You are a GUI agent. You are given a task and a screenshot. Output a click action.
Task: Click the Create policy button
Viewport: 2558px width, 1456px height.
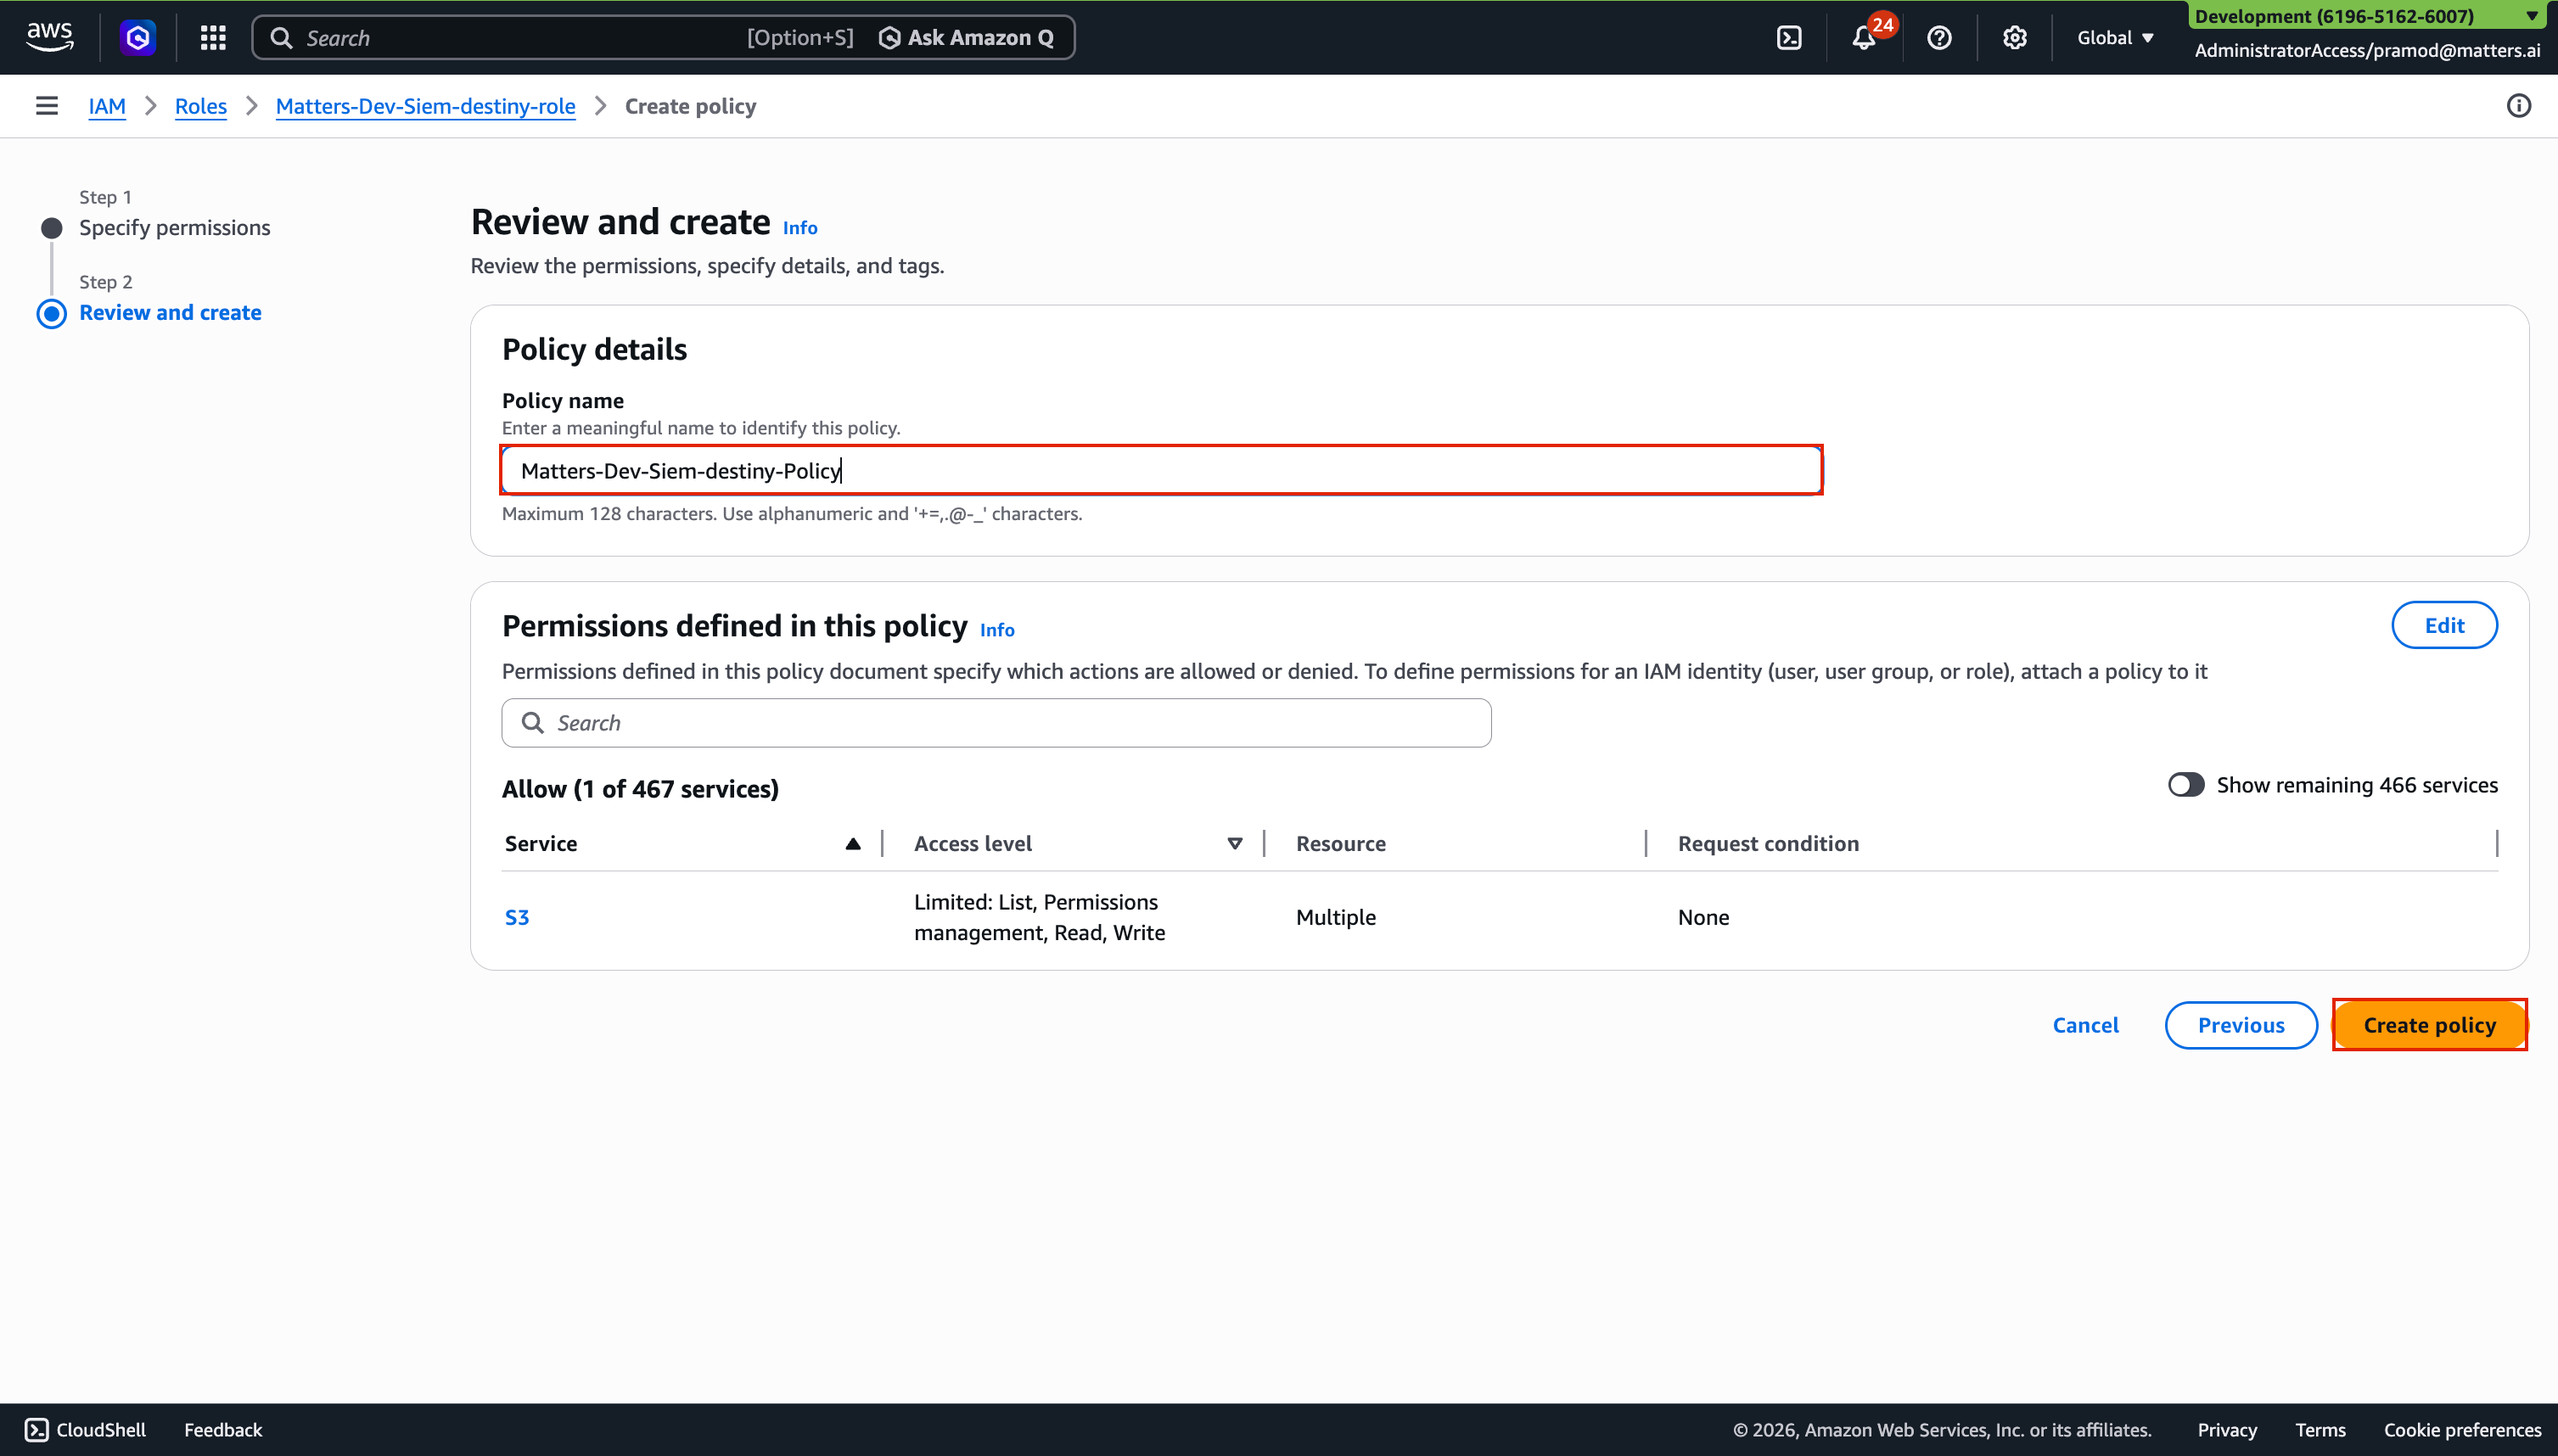point(2429,1025)
